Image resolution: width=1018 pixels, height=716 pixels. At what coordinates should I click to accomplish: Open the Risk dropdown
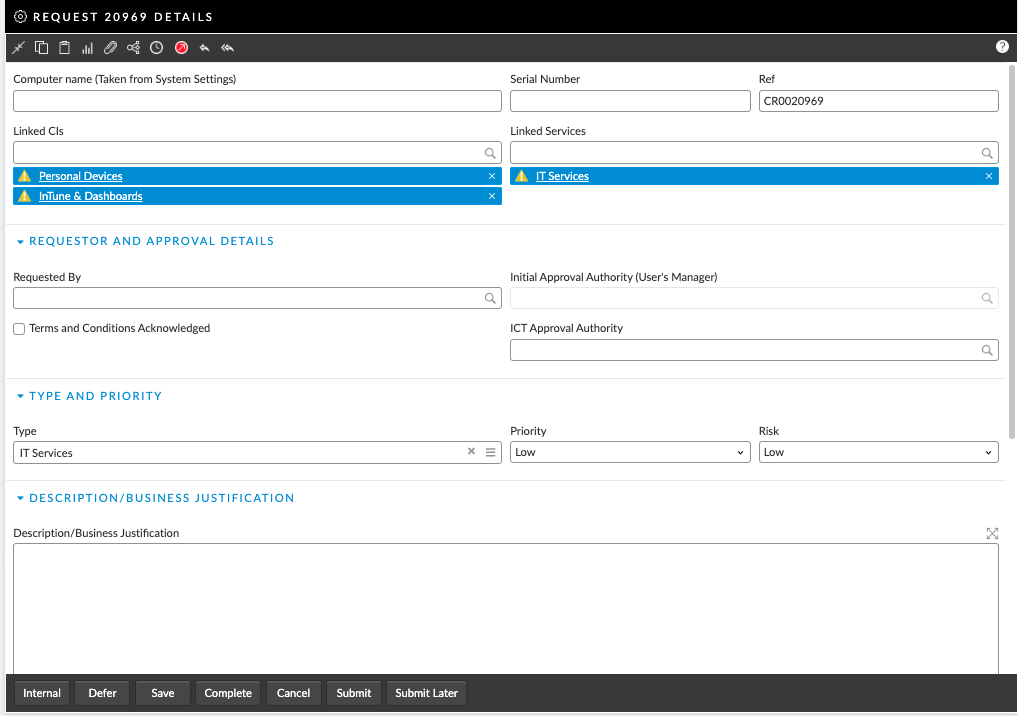point(878,452)
